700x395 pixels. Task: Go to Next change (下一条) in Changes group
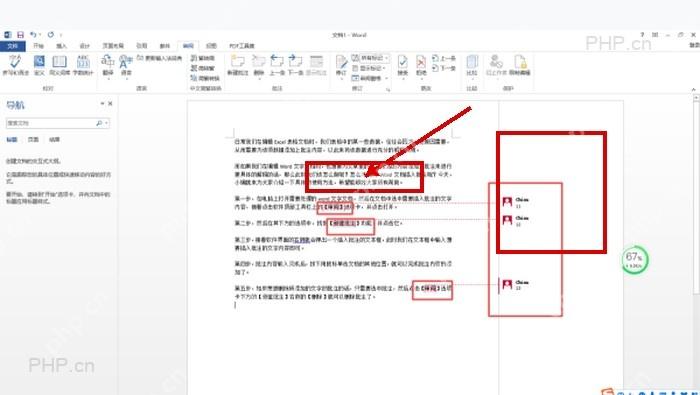[444, 68]
